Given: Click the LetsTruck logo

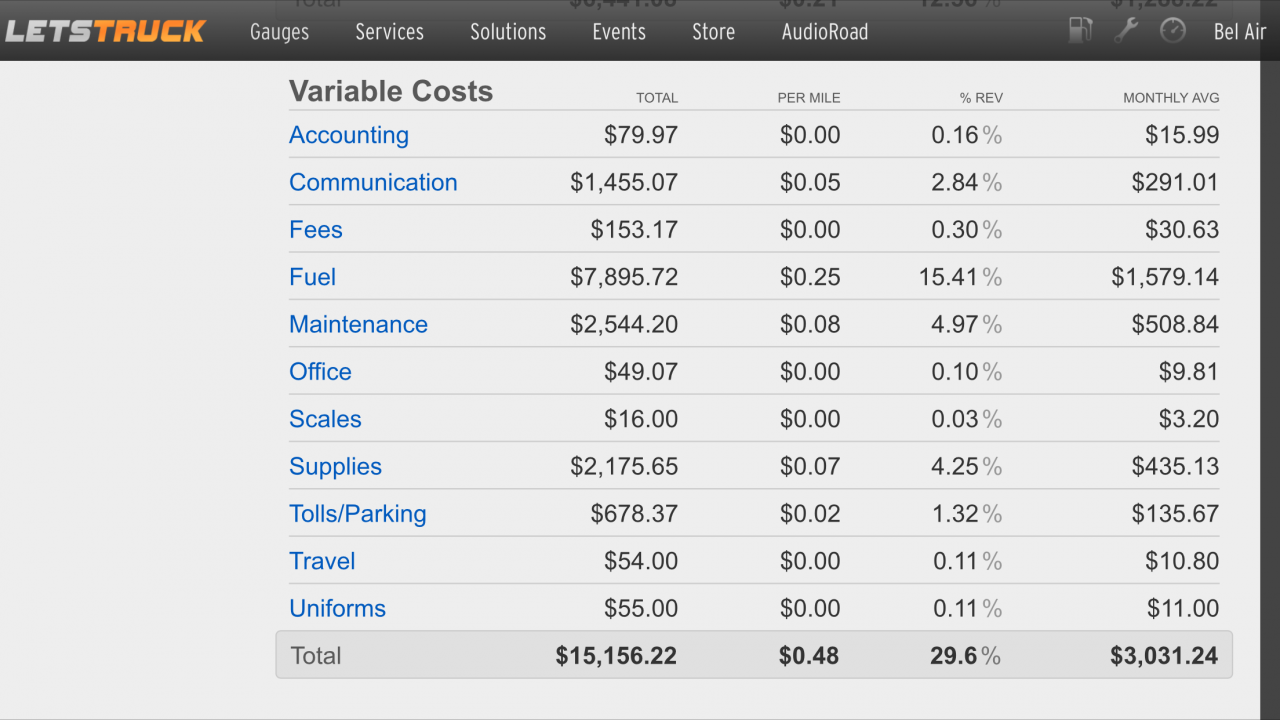Looking at the screenshot, I should pos(105,31).
